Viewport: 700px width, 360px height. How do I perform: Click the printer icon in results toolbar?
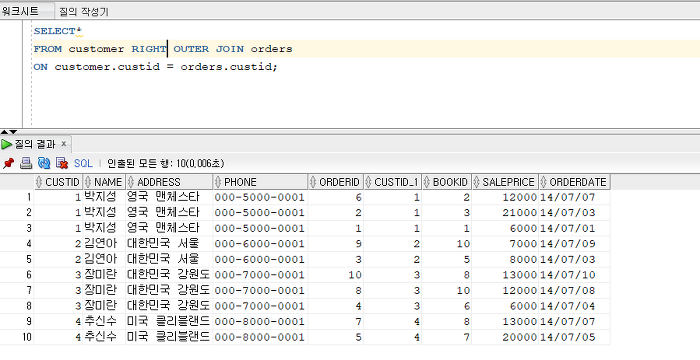(26, 163)
